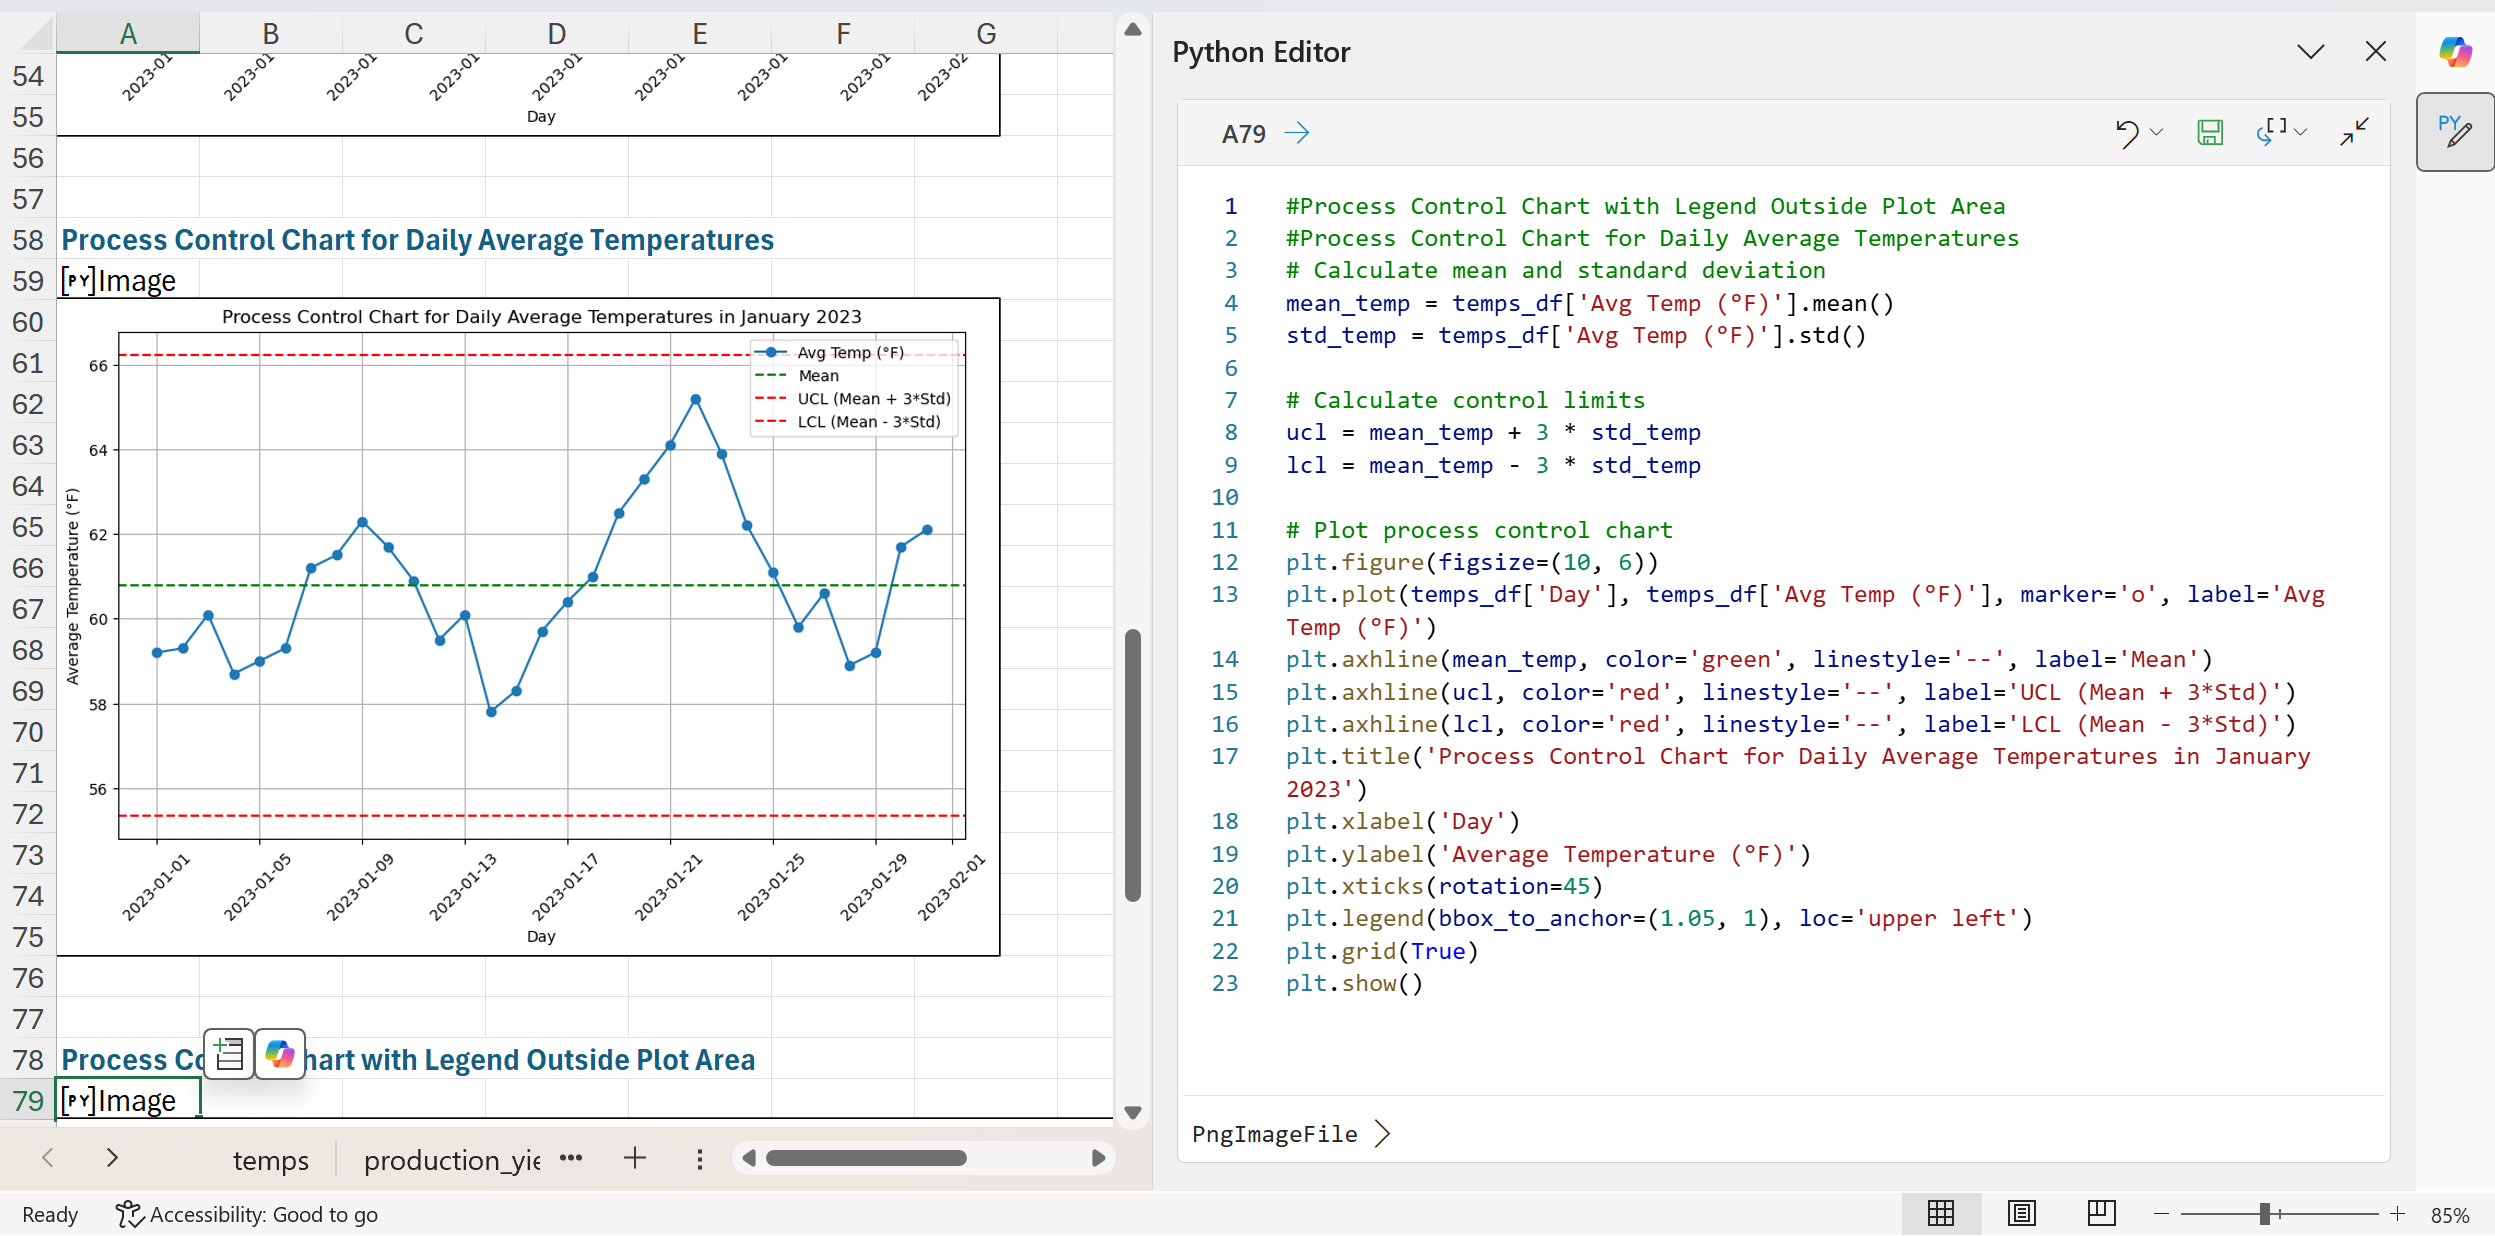Screen dimensions: 2495x1236
Task: Click the Copilot icon at top right
Action: pos(2455,51)
